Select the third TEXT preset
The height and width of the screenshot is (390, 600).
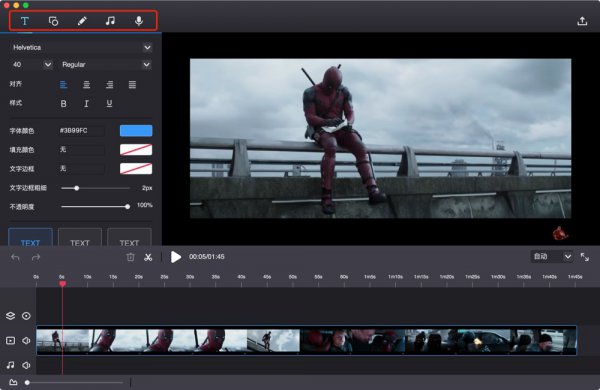tap(129, 237)
